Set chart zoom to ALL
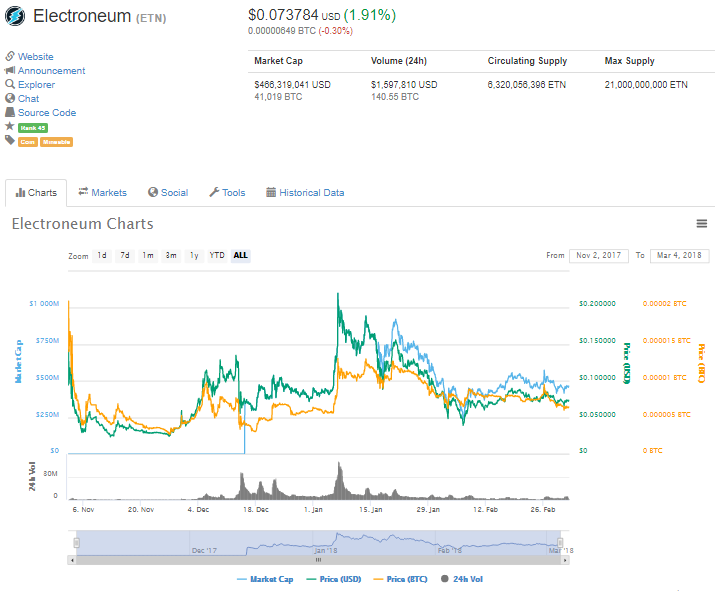This screenshot has height=591, width=720. click(x=241, y=255)
